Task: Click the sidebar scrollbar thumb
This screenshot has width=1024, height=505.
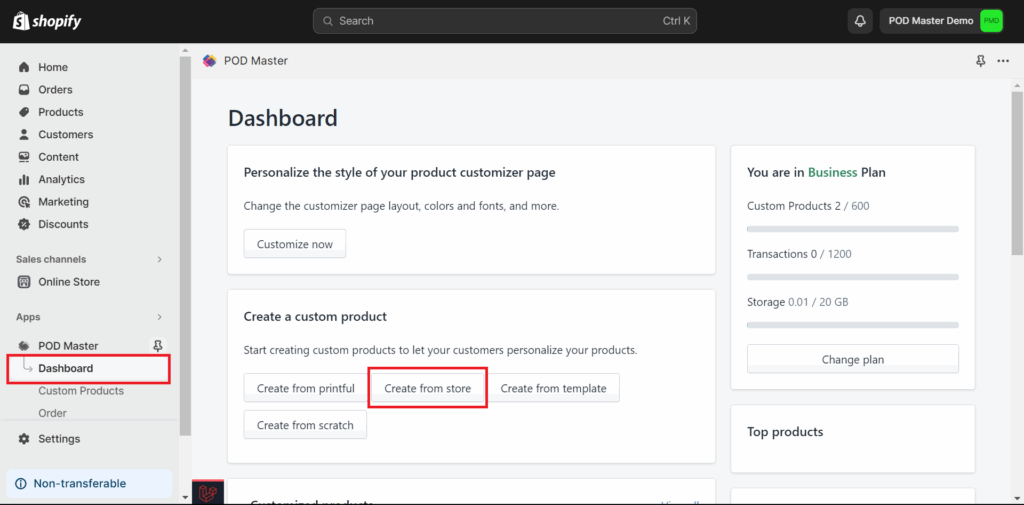Action: 185,248
